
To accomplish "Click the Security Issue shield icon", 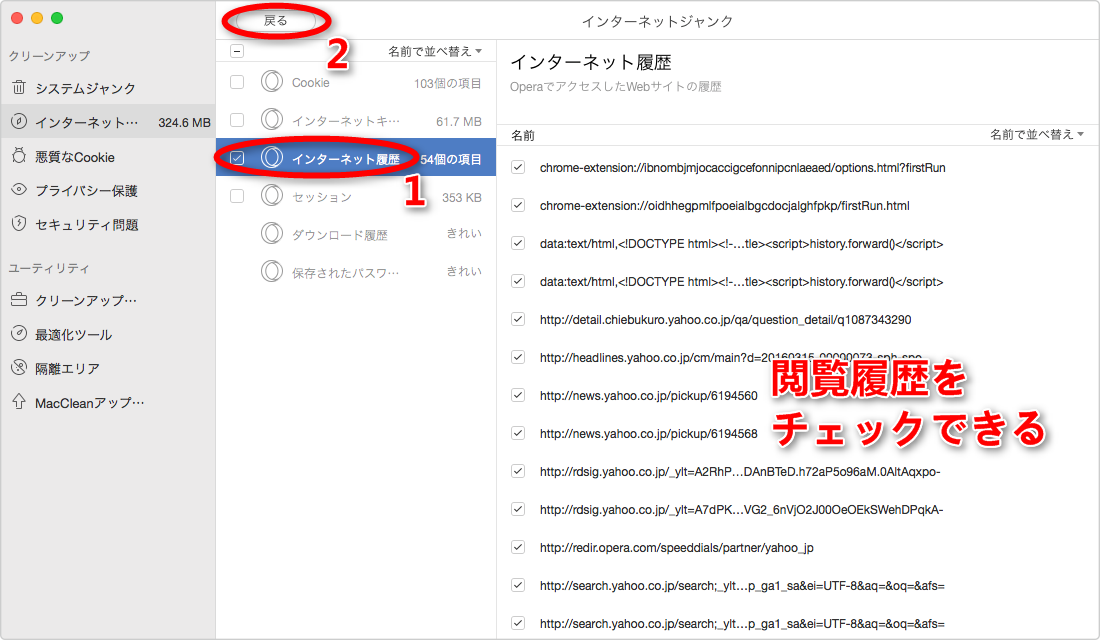I will [19, 223].
